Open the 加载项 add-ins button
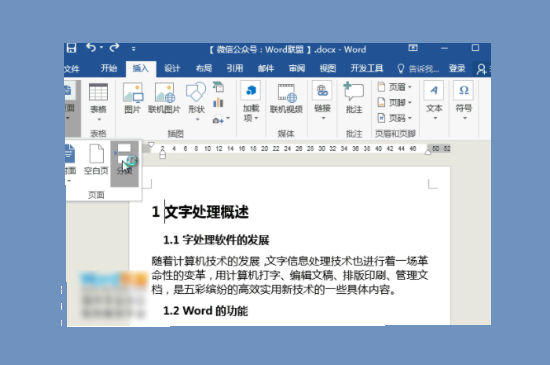The image size is (550, 365). point(251,101)
